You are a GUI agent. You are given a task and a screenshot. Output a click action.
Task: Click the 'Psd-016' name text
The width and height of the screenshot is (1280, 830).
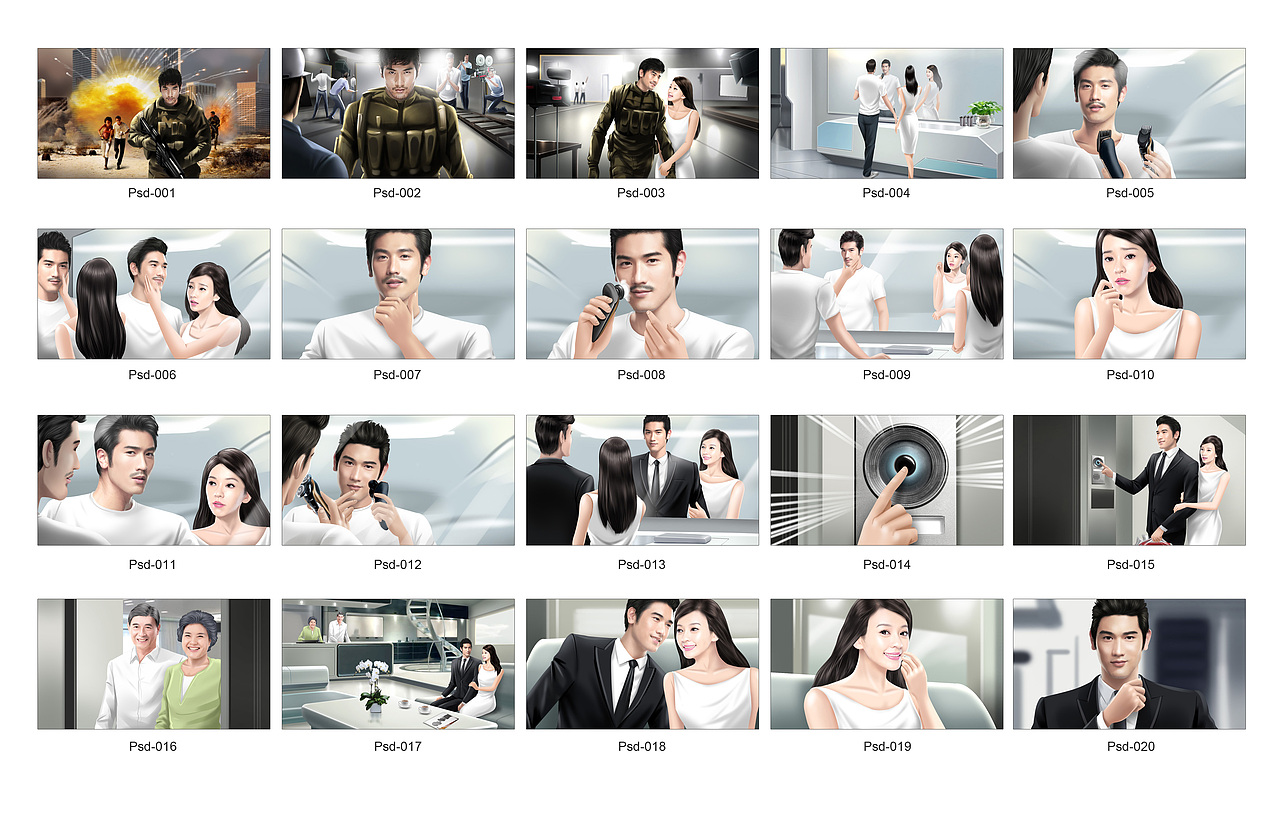click(x=152, y=747)
